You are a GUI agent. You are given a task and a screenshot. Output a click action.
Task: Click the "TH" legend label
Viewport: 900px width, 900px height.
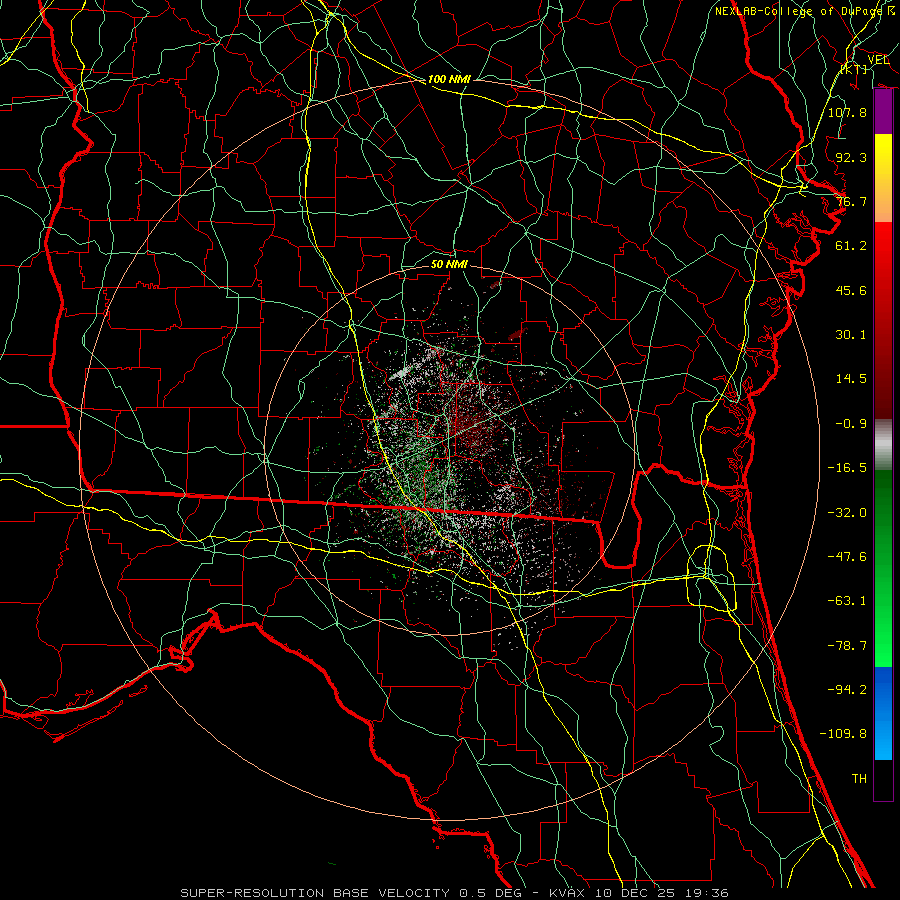coord(859,779)
